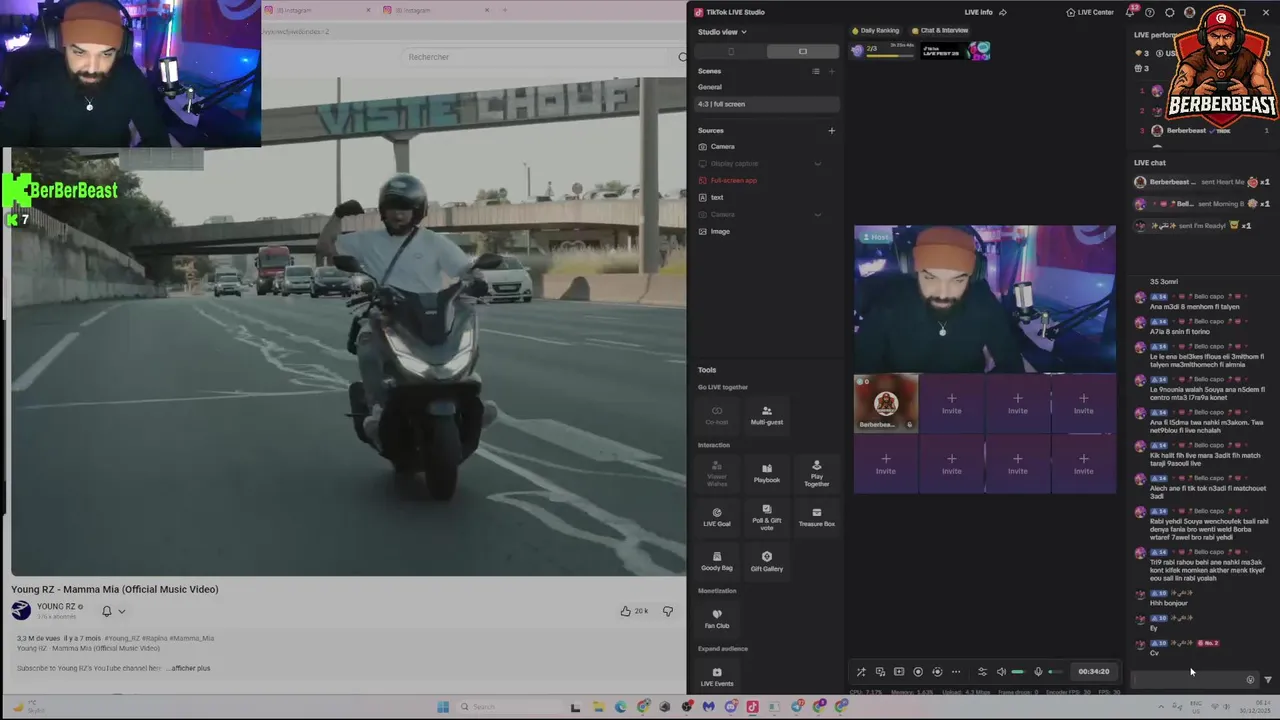Image resolution: width=1280 pixels, height=720 pixels.
Task: Open the Chat & Interview tab
Action: click(x=940, y=31)
